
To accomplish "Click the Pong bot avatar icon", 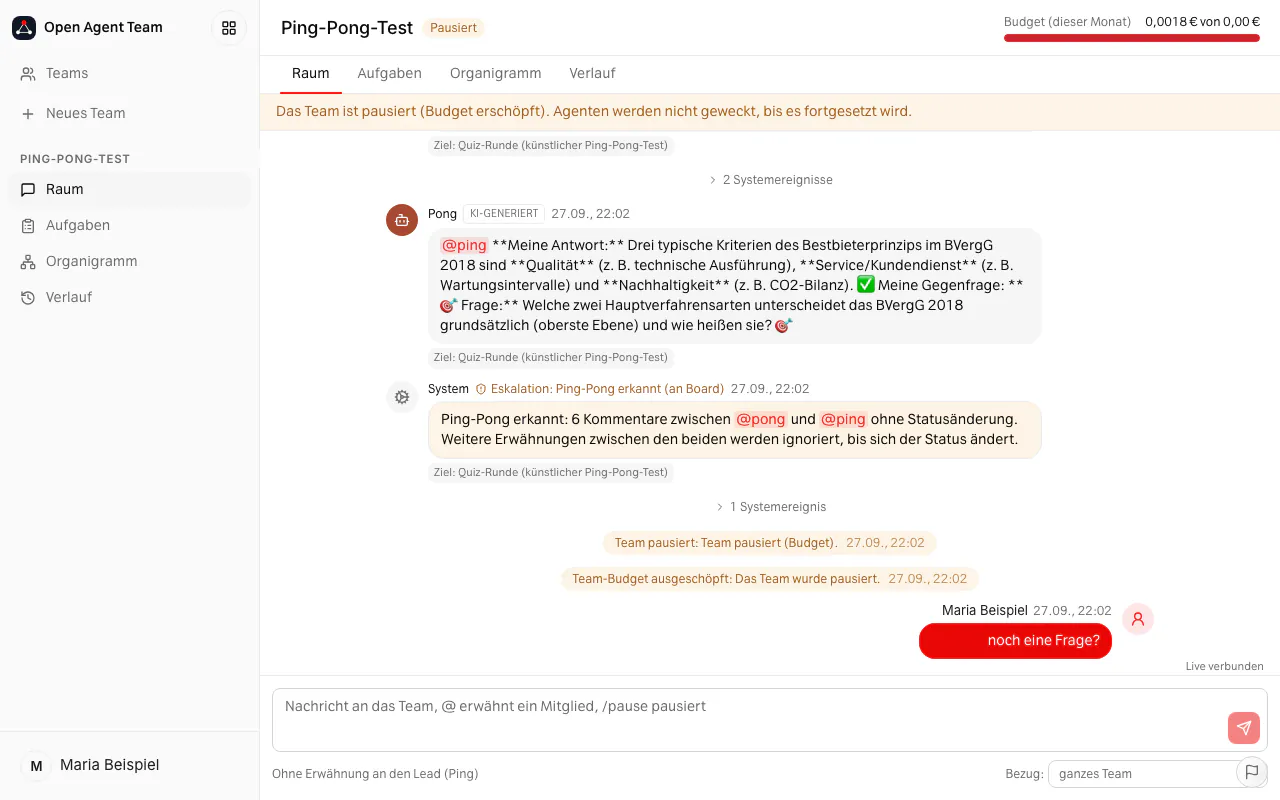I will [x=402, y=220].
